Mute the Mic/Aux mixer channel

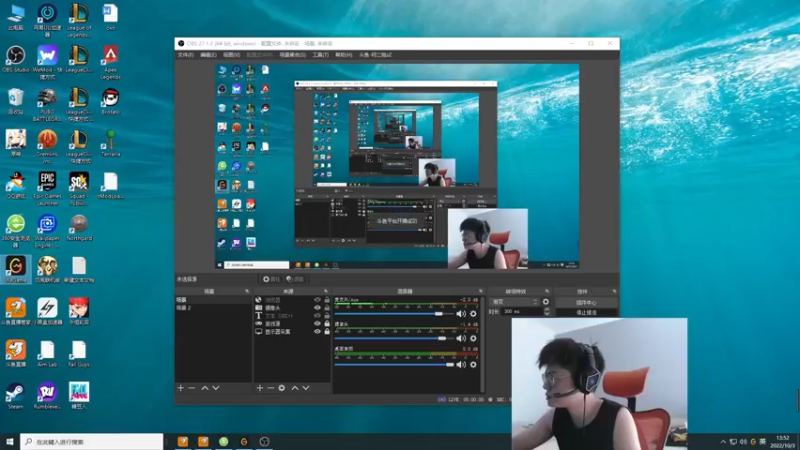461,314
